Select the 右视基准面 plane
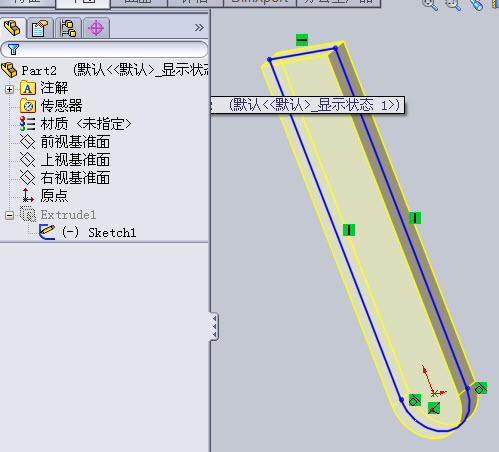 click(x=75, y=178)
